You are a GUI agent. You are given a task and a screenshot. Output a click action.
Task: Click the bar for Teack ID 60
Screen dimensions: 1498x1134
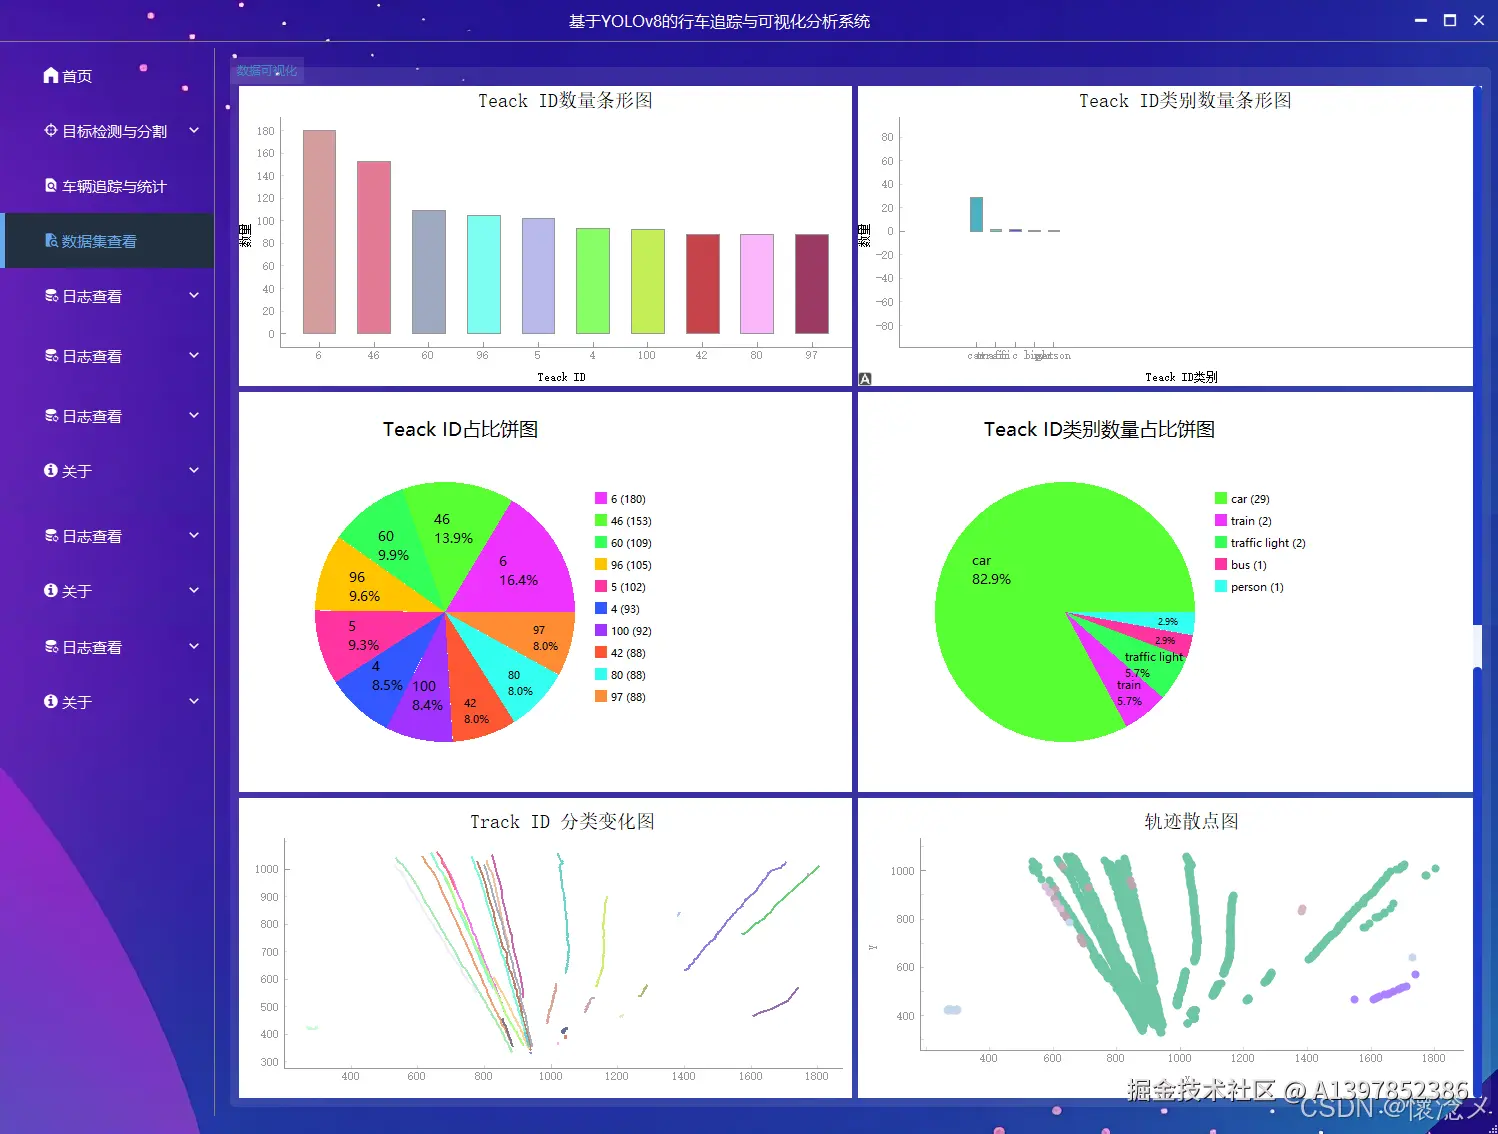coord(428,272)
